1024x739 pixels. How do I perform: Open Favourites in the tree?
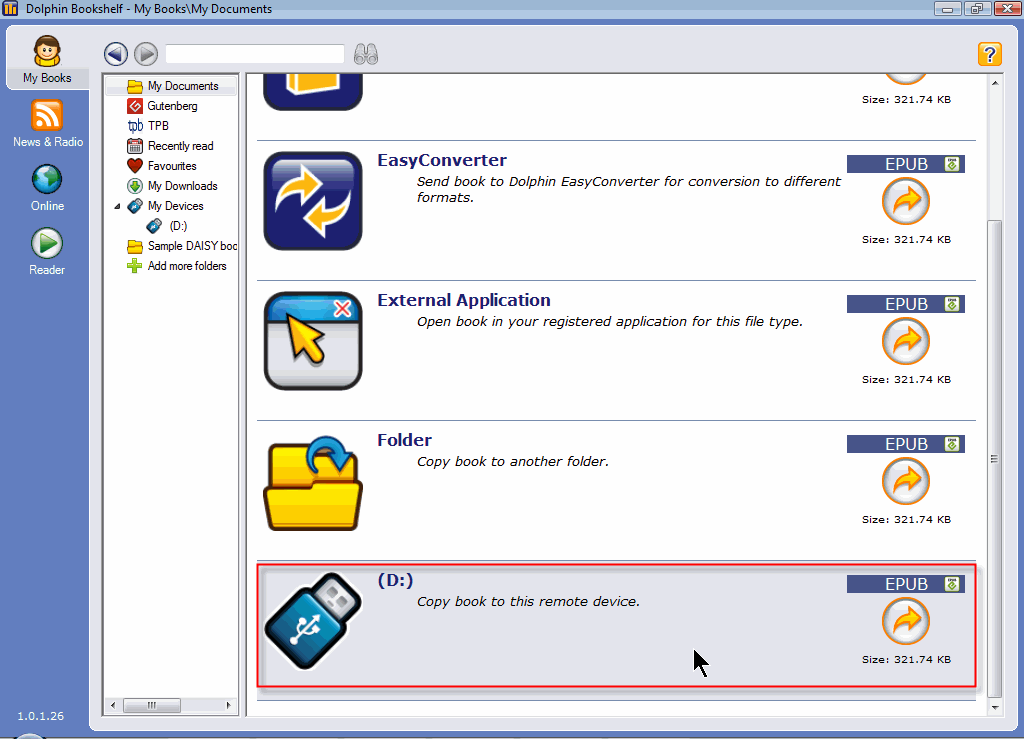click(172, 166)
